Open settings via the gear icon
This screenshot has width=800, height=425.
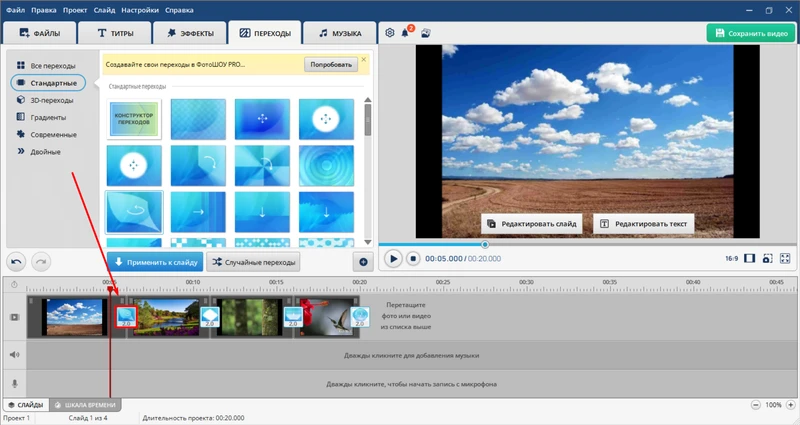[390, 33]
